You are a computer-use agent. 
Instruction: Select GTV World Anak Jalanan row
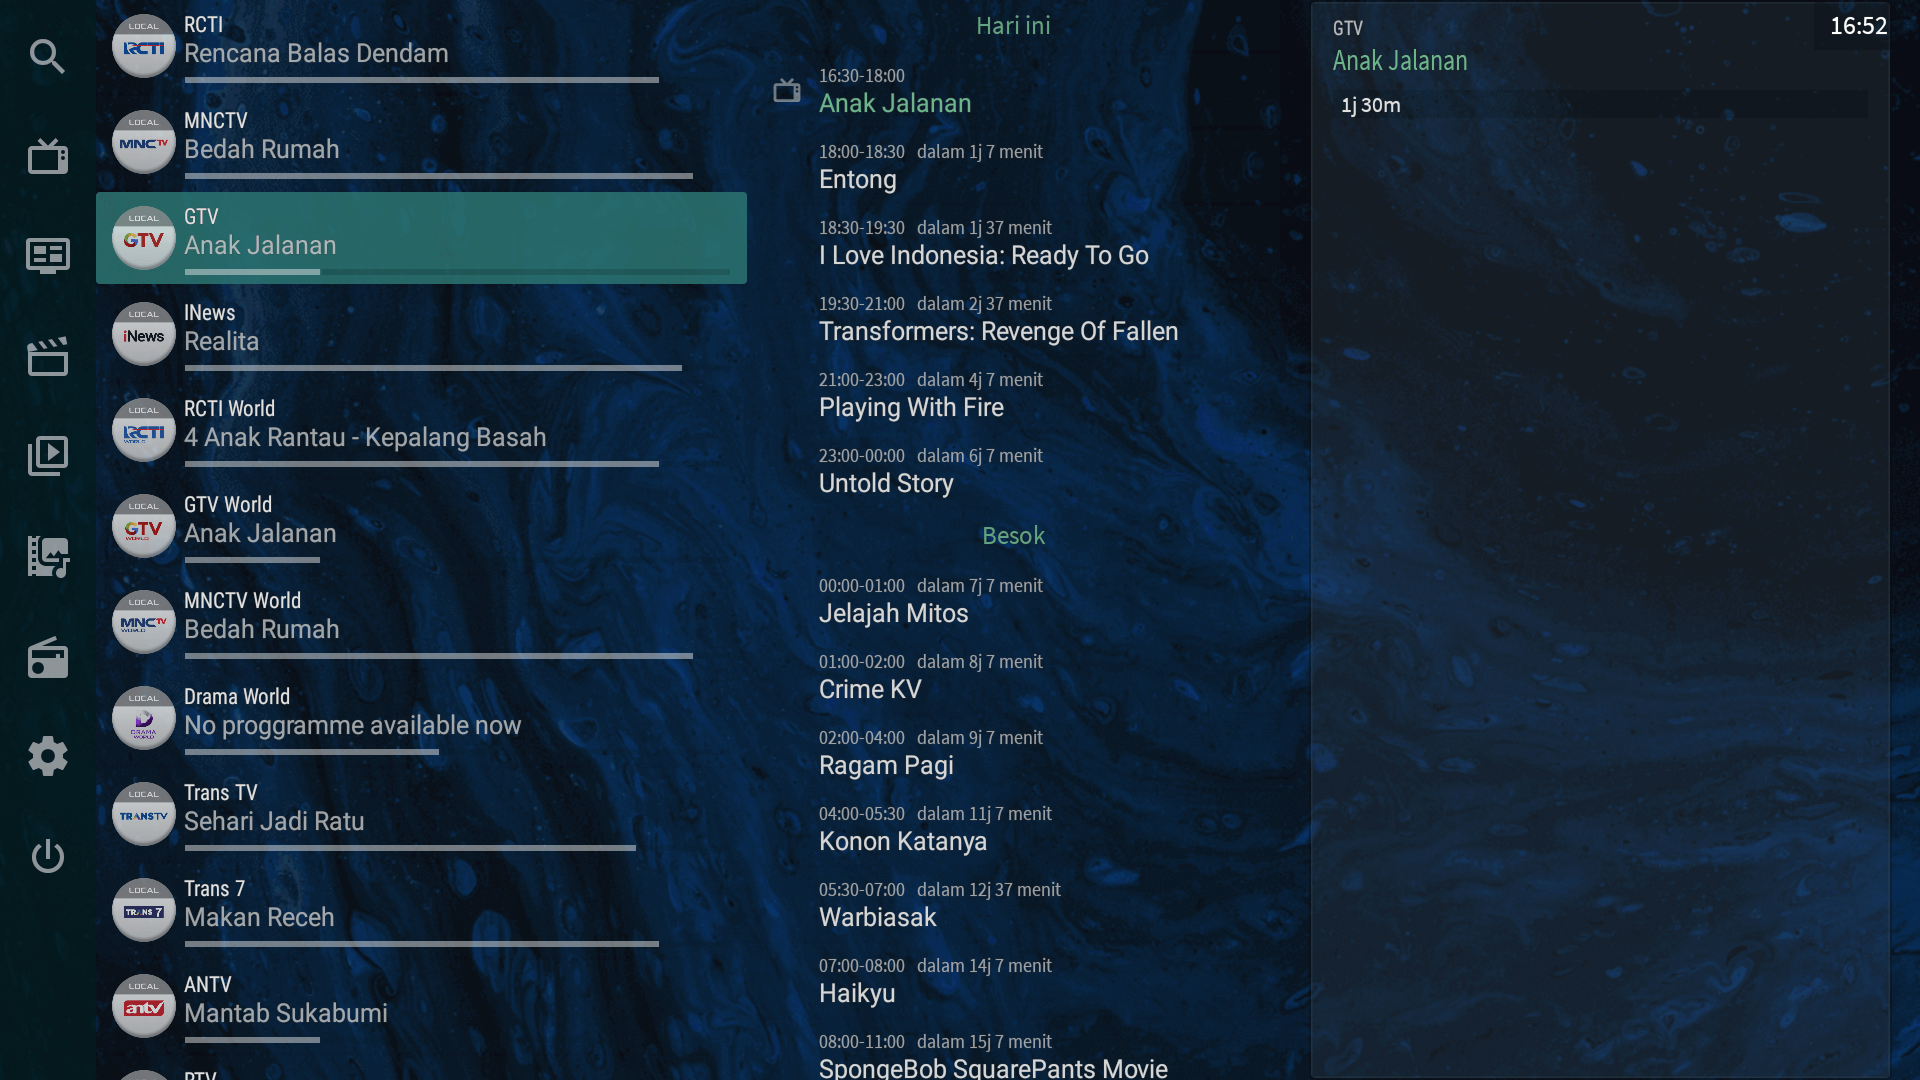[421, 526]
